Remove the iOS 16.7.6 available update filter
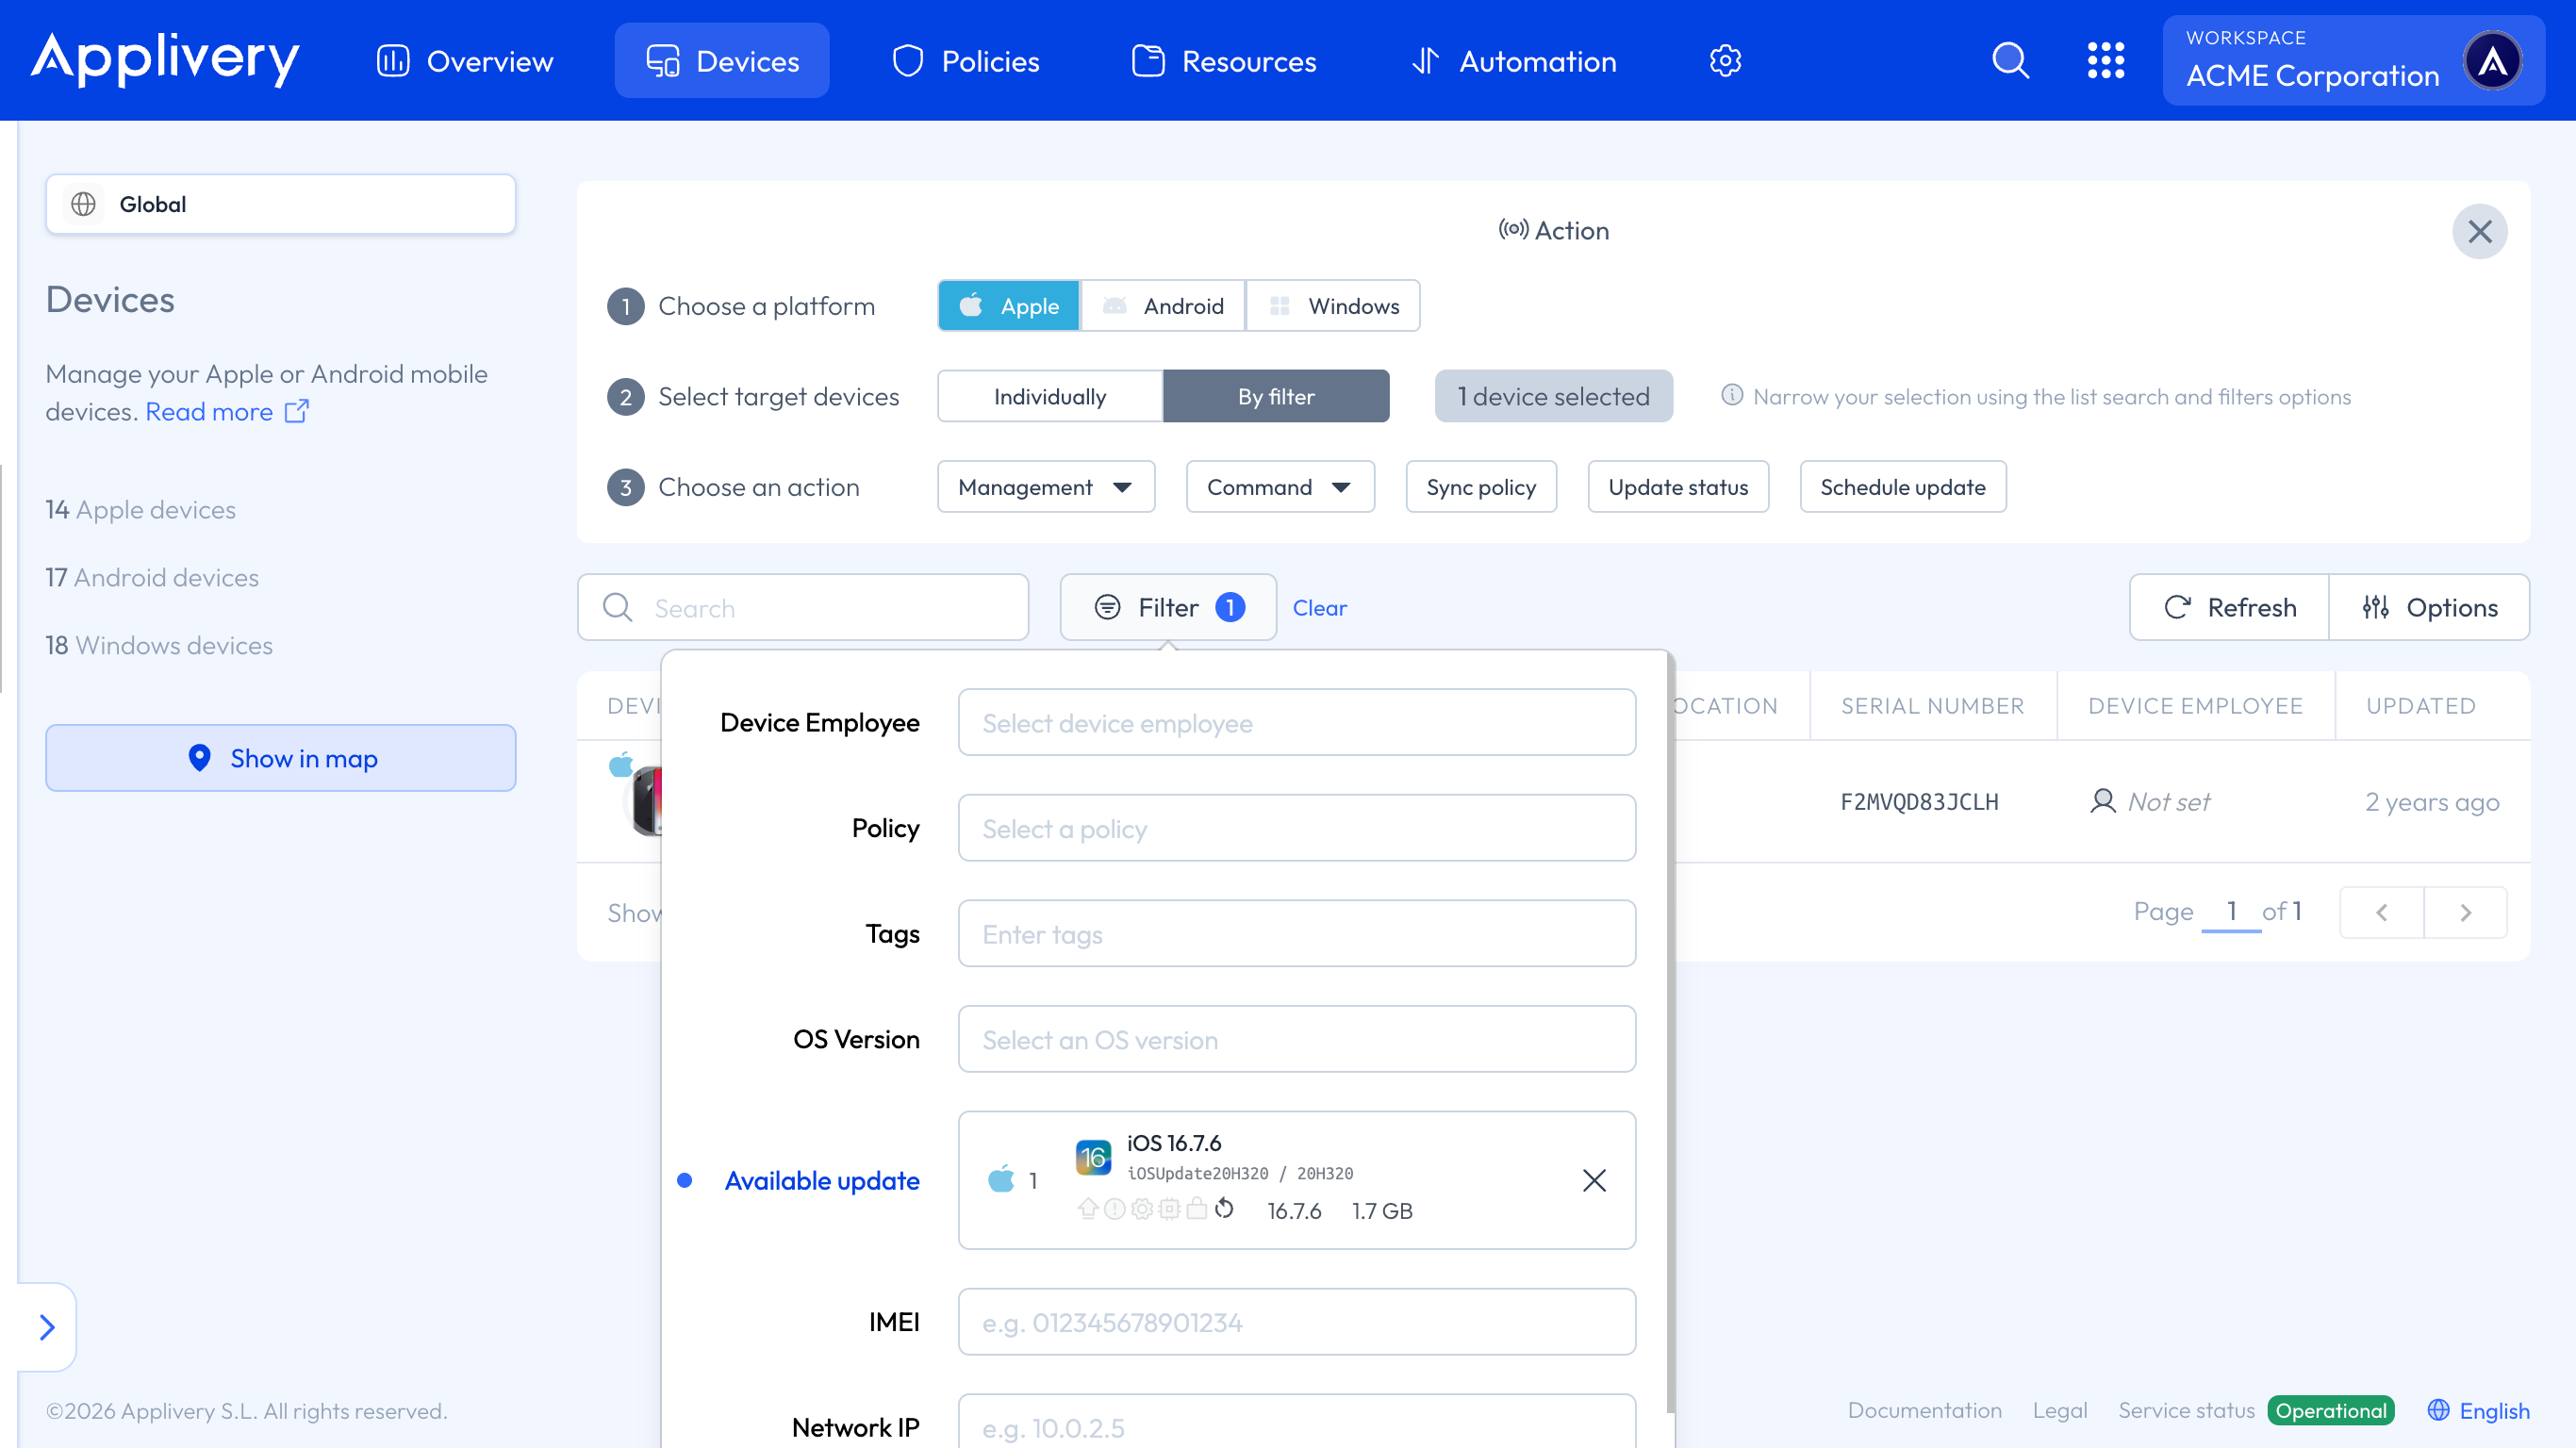Viewport: 2576px width, 1448px height. 1594,1180
